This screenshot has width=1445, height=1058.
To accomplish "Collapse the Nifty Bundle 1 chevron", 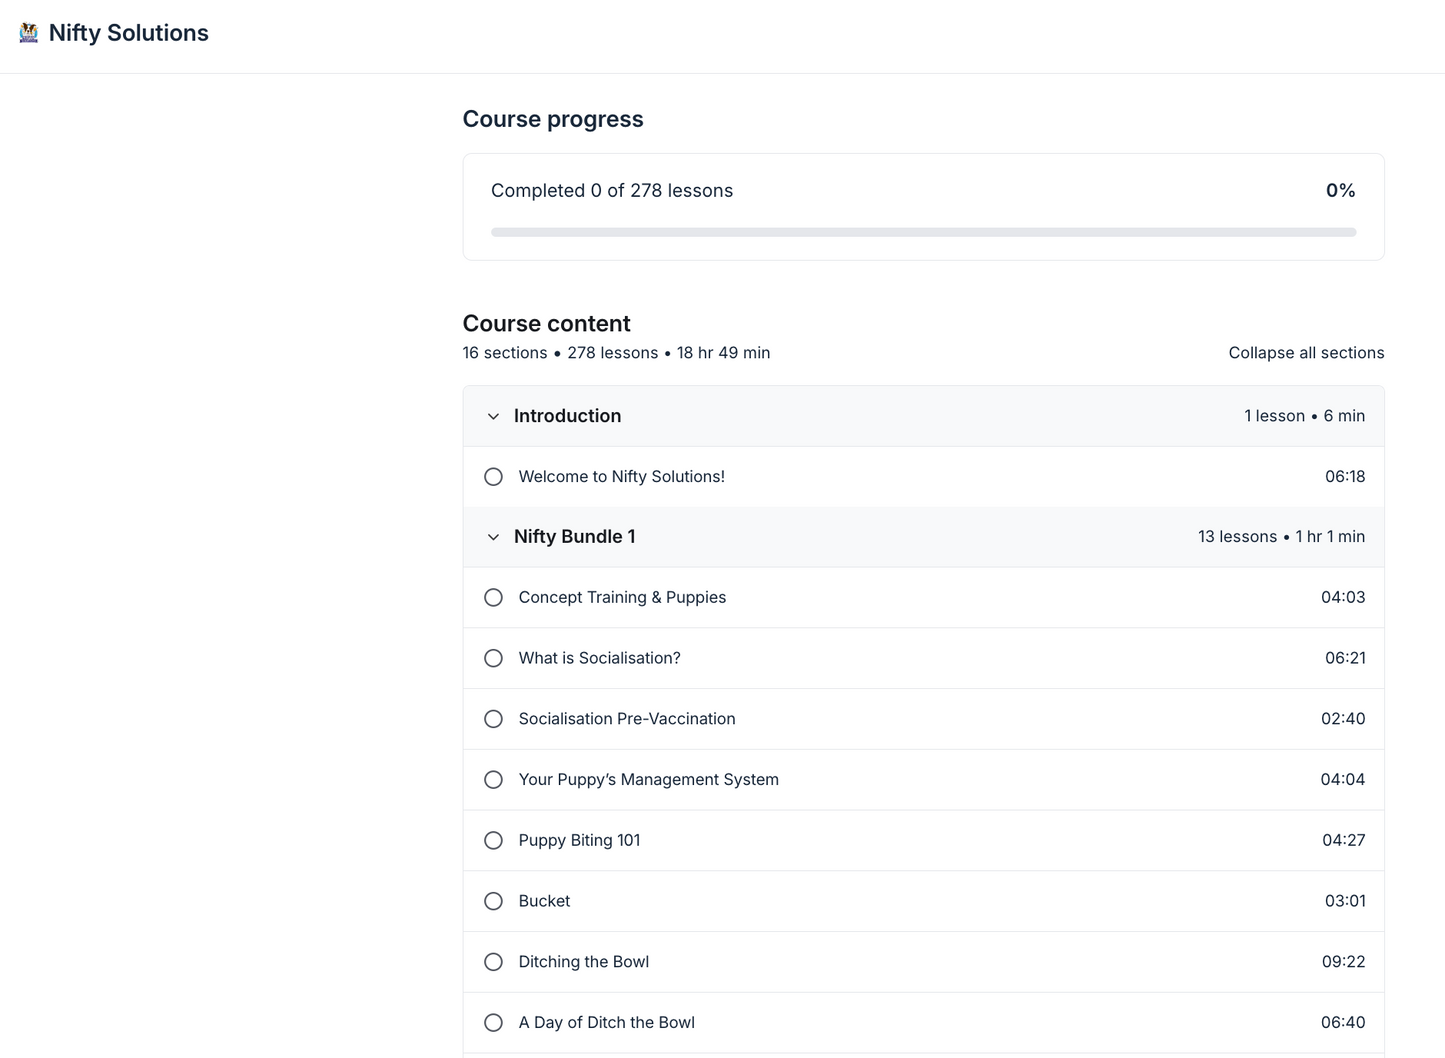I will click(x=493, y=537).
